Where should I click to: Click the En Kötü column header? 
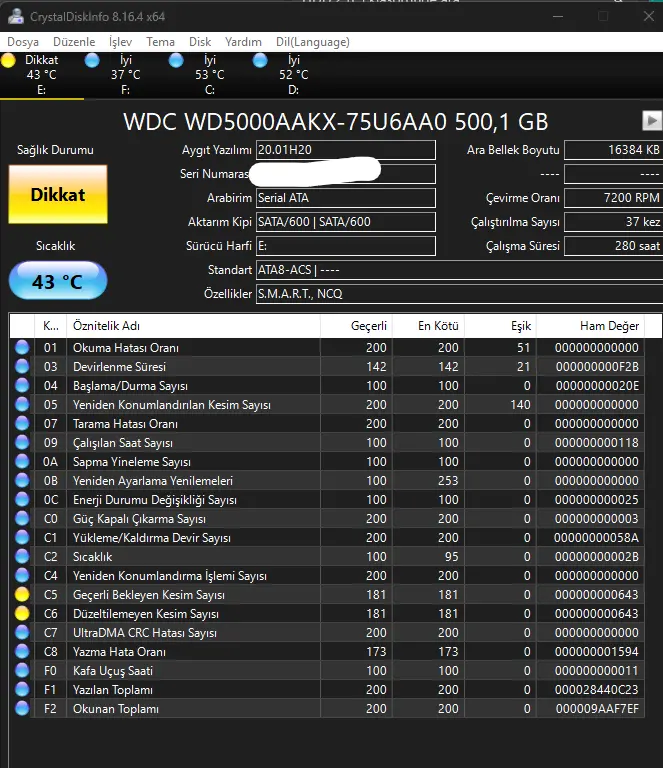428,326
